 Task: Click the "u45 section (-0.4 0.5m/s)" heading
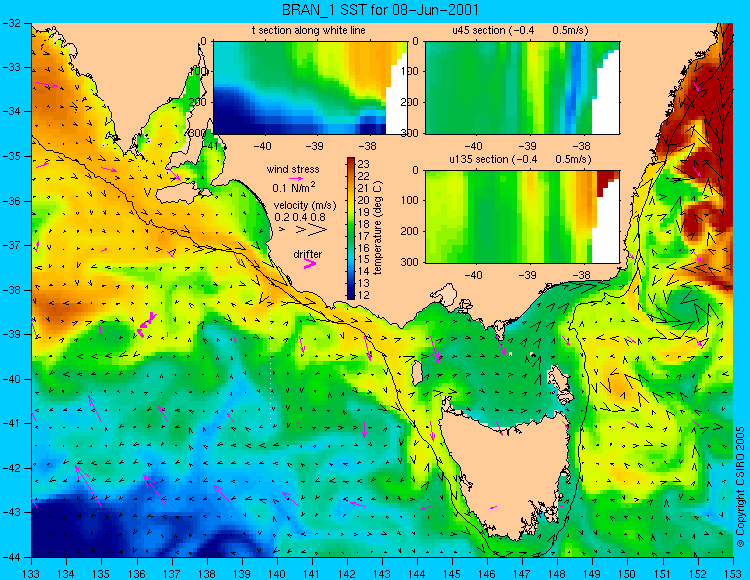pyautogui.click(x=520, y=30)
